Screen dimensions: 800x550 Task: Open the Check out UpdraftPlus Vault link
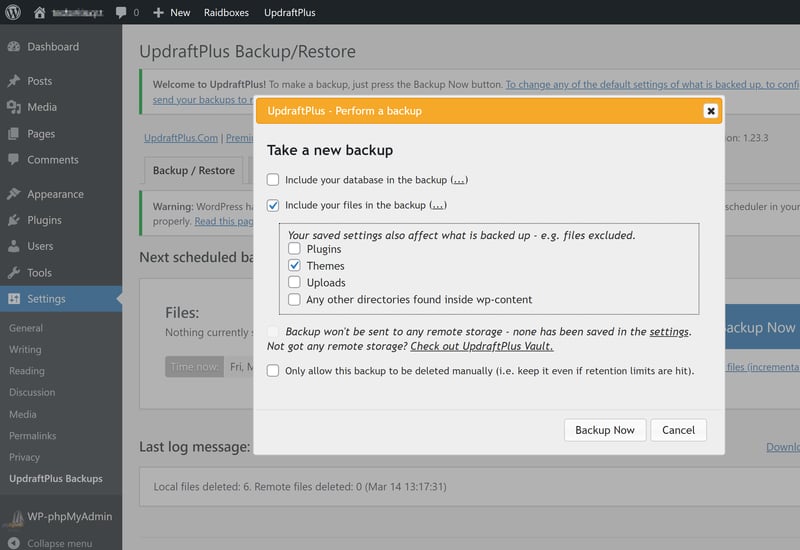point(481,346)
